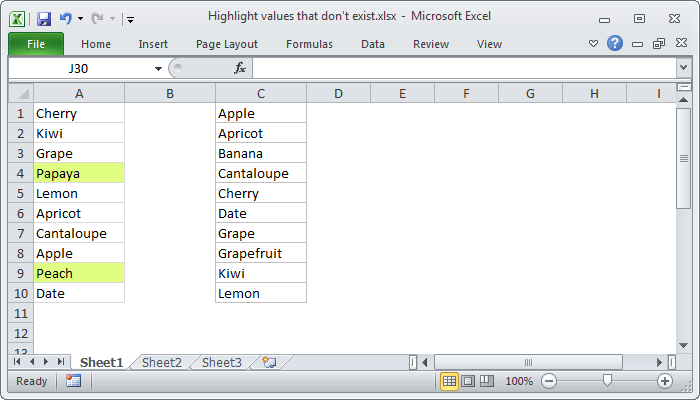Image resolution: width=700 pixels, height=400 pixels.
Task: Select highlighted cell containing Papaya
Action: click(79, 173)
